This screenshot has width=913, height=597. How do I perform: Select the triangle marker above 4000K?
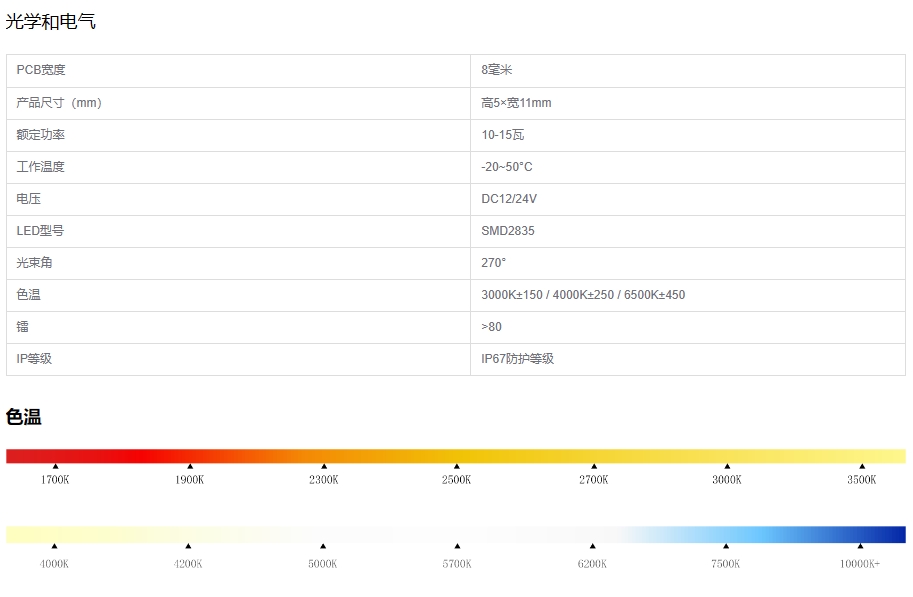point(54,546)
